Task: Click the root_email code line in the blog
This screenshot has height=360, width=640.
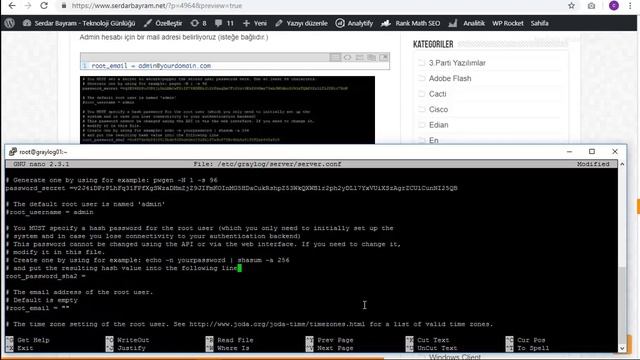Action: (151, 66)
